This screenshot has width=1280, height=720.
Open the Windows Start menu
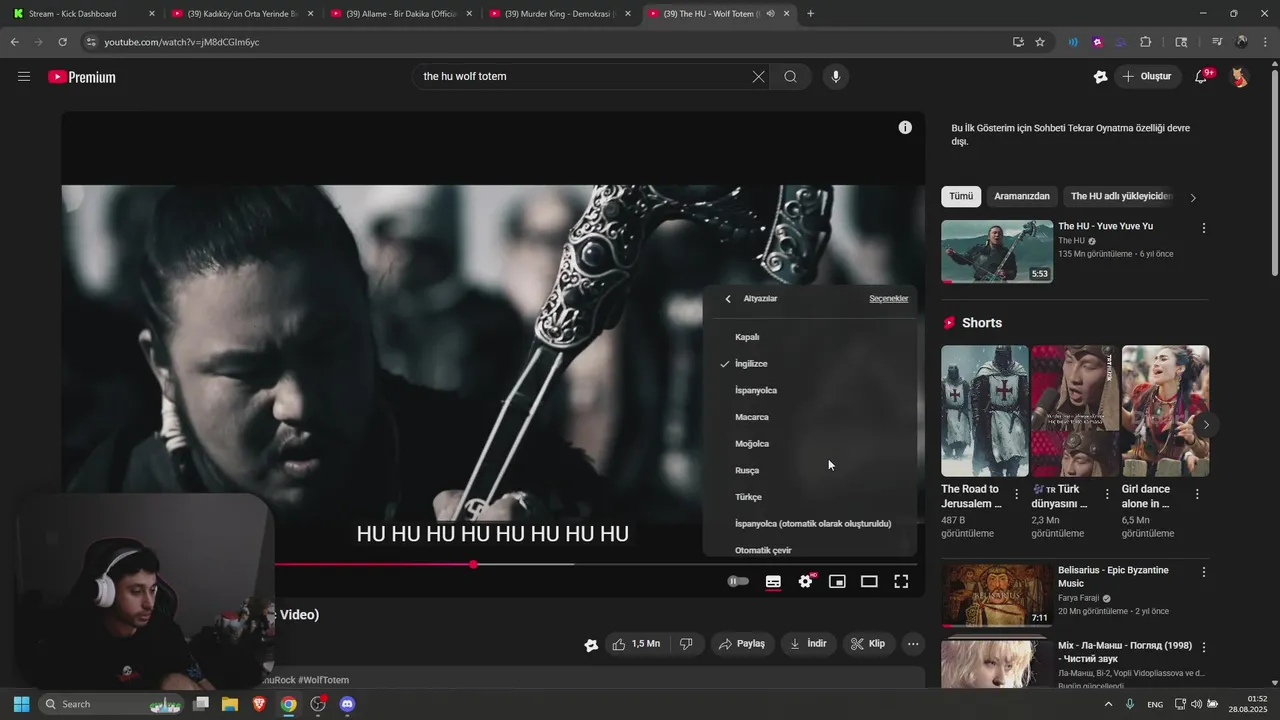pos(21,704)
